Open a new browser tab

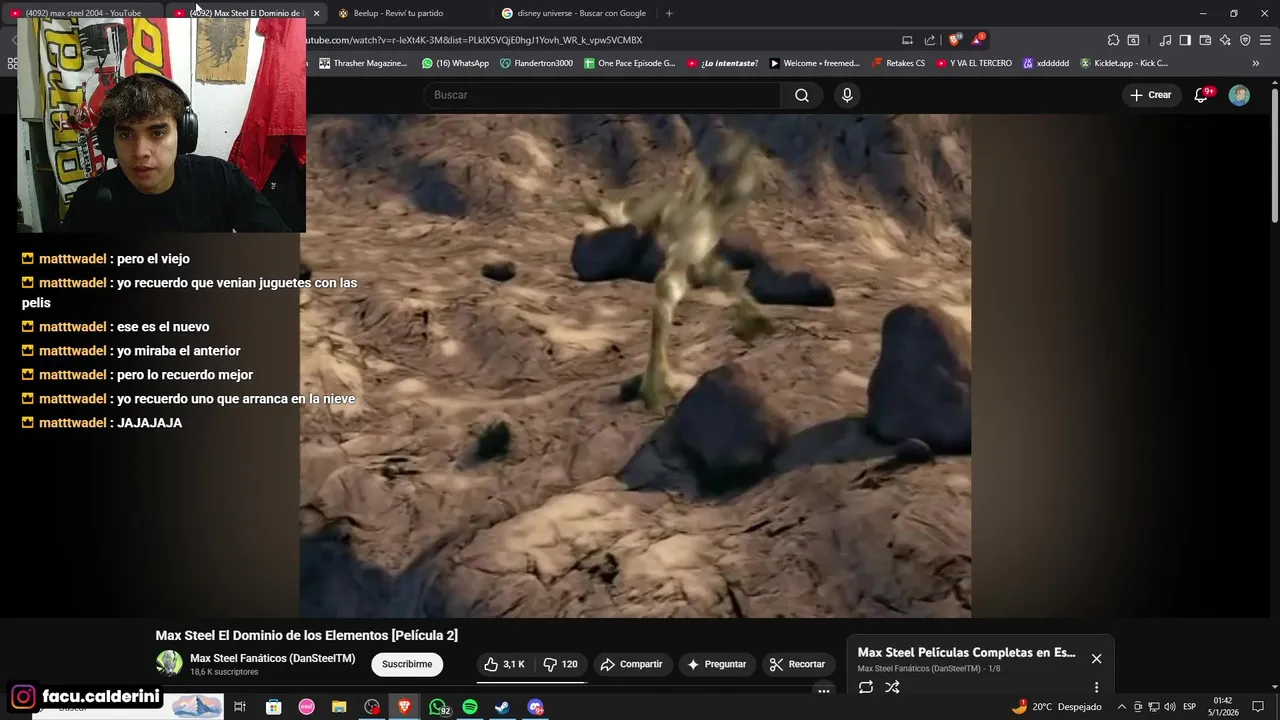[669, 13]
